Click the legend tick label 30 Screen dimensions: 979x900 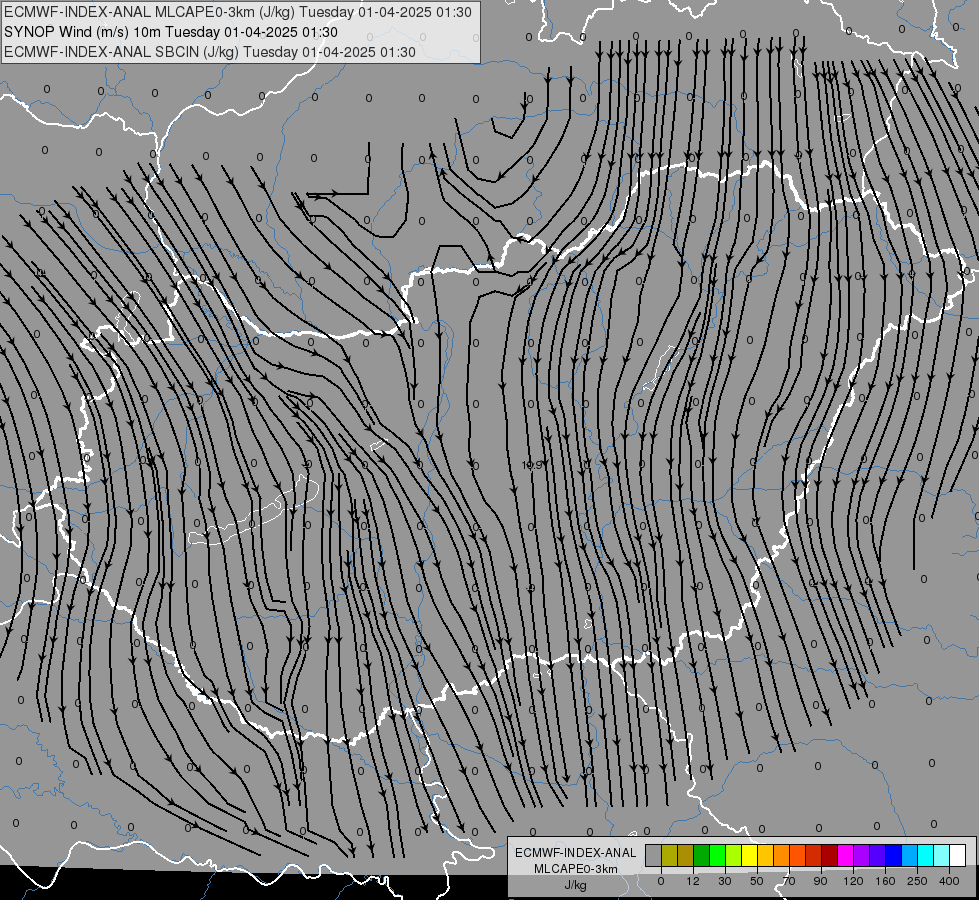click(x=725, y=881)
